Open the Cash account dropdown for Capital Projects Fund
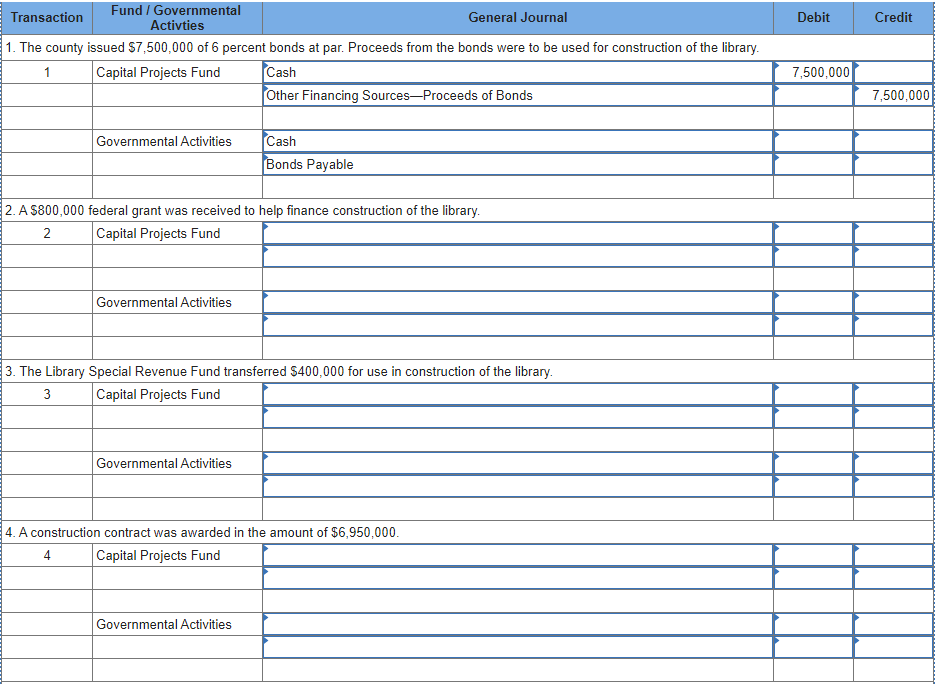The height and width of the screenshot is (684, 935). 518,72
